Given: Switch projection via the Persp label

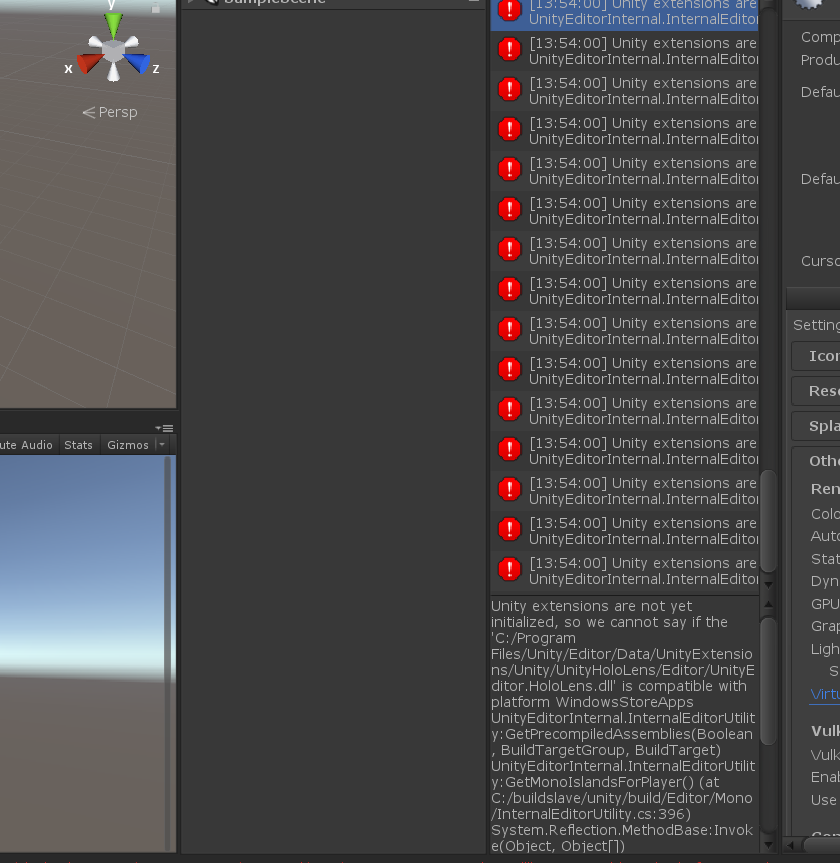Looking at the screenshot, I should tap(110, 112).
